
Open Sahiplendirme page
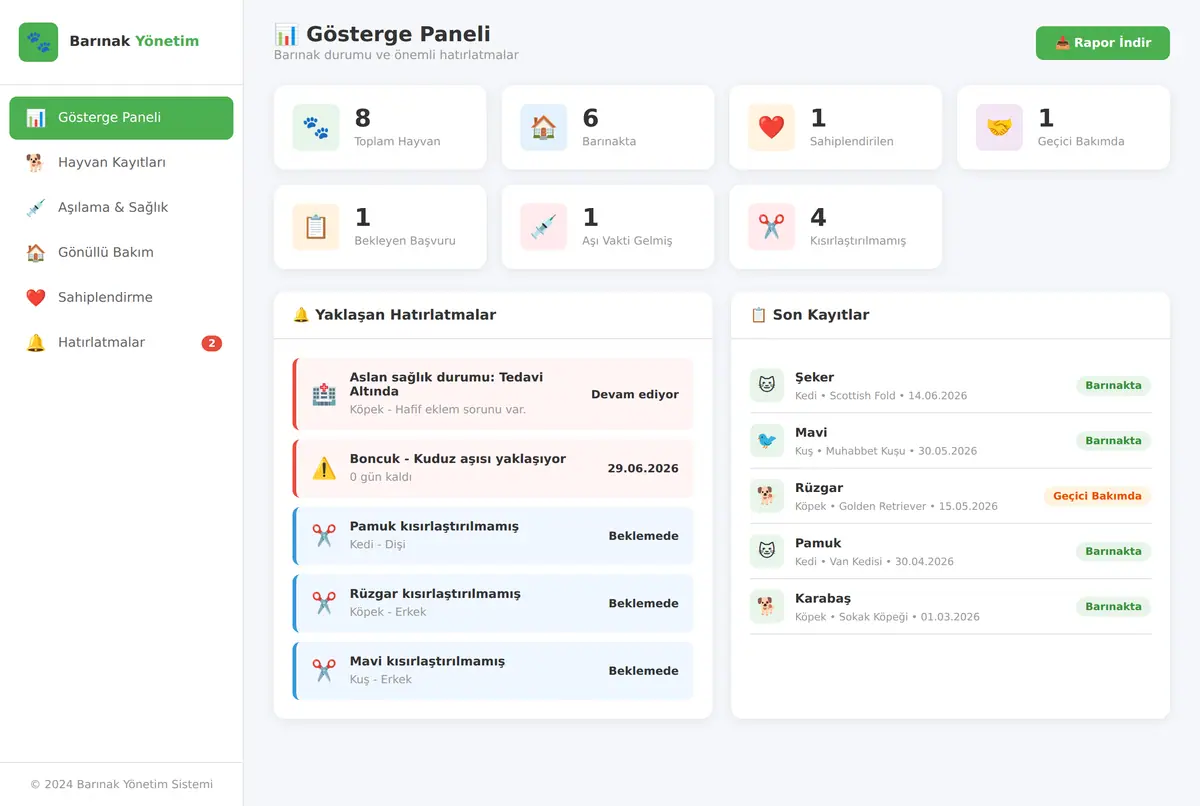121,298
